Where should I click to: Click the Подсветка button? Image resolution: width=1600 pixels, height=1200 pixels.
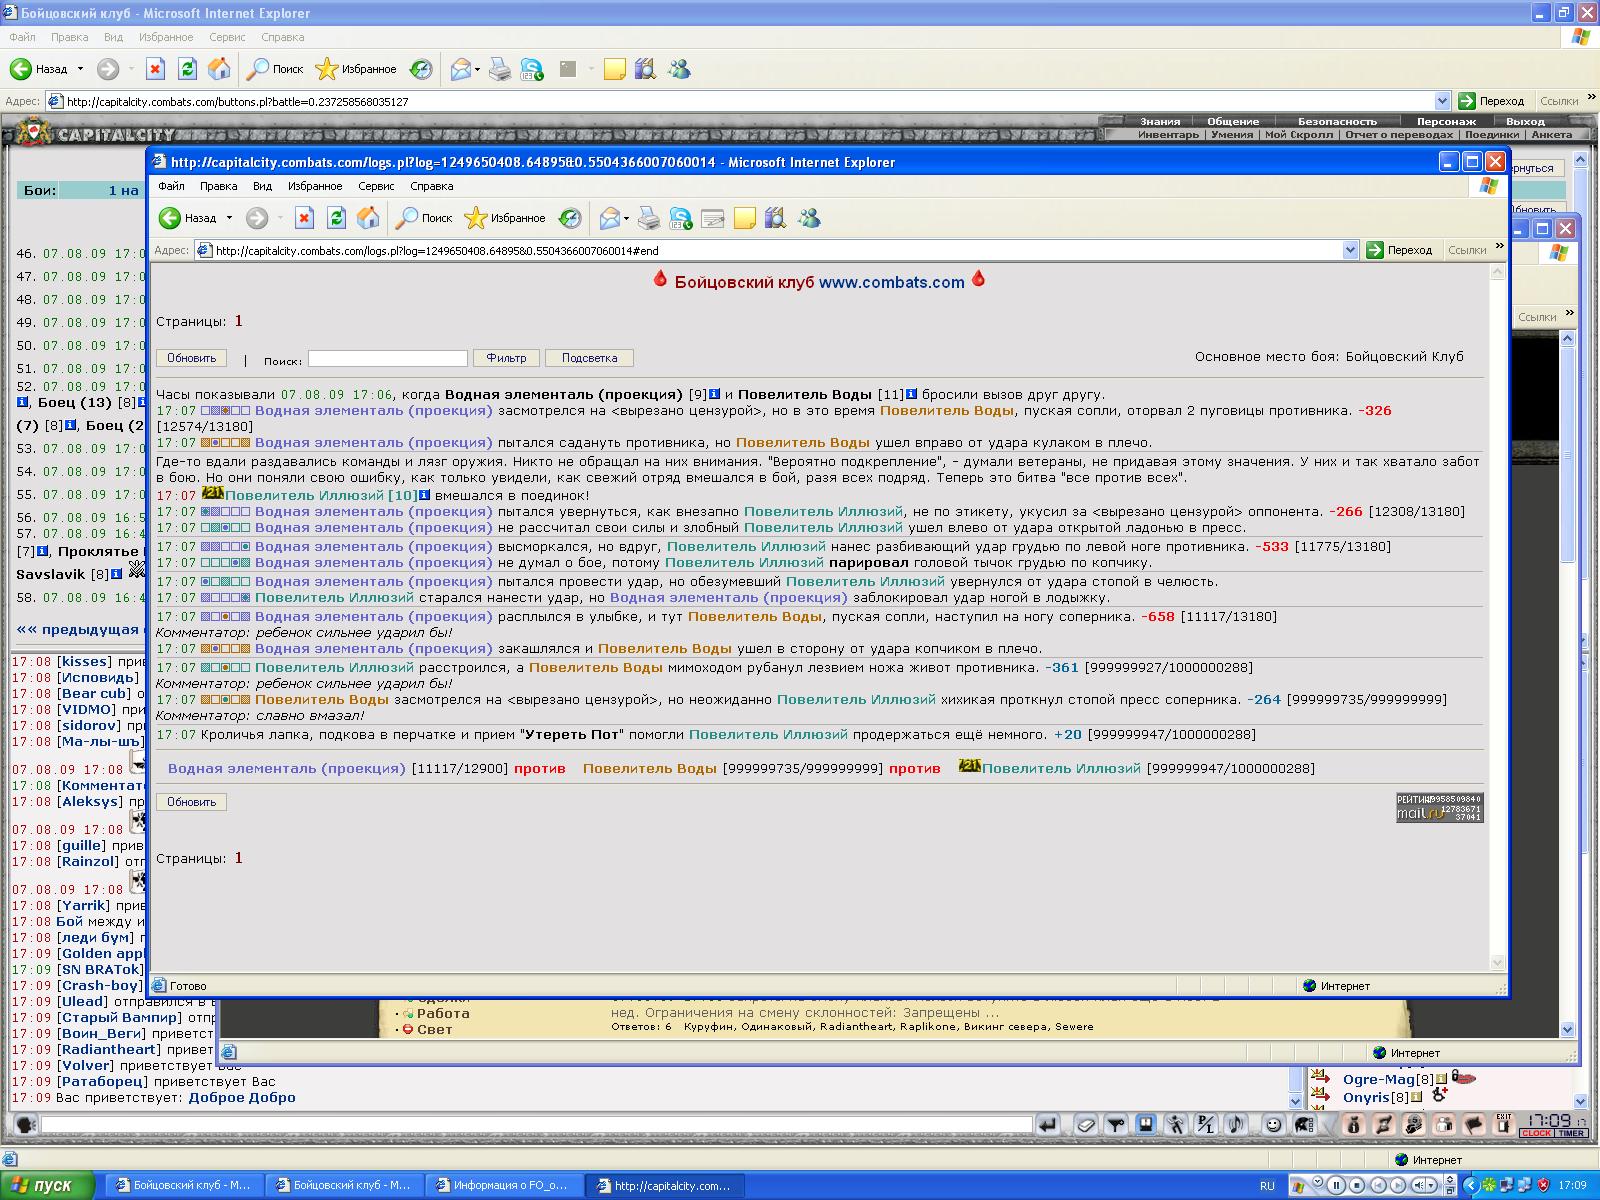pyautogui.click(x=589, y=358)
